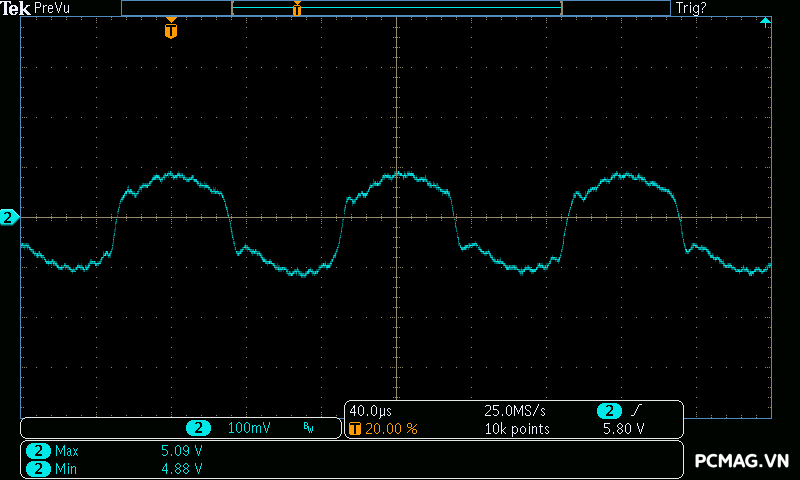This screenshot has height=480, width=800.
Task: Open the 40.0µs horizontal timebase readout
Action: (x=370, y=411)
